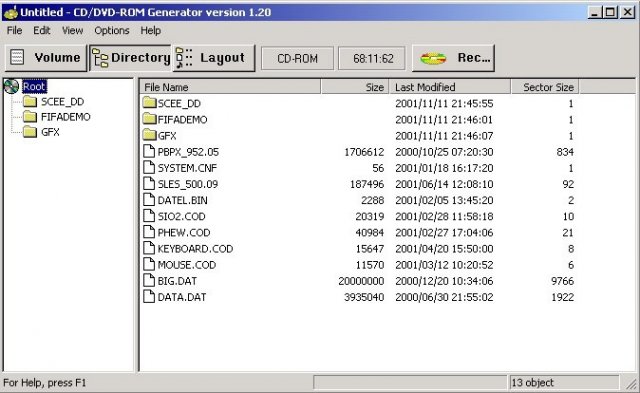The width and height of the screenshot is (640, 393).
Task: Switch to the Layout tab
Action: pyautogui.click(x=214, y=58)
